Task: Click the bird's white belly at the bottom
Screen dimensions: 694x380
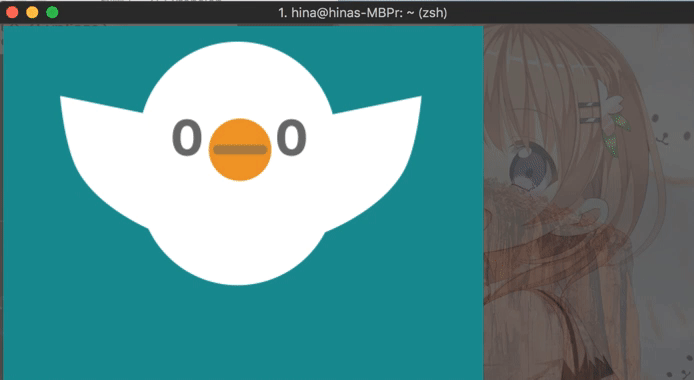Action: tap(238, 257)
